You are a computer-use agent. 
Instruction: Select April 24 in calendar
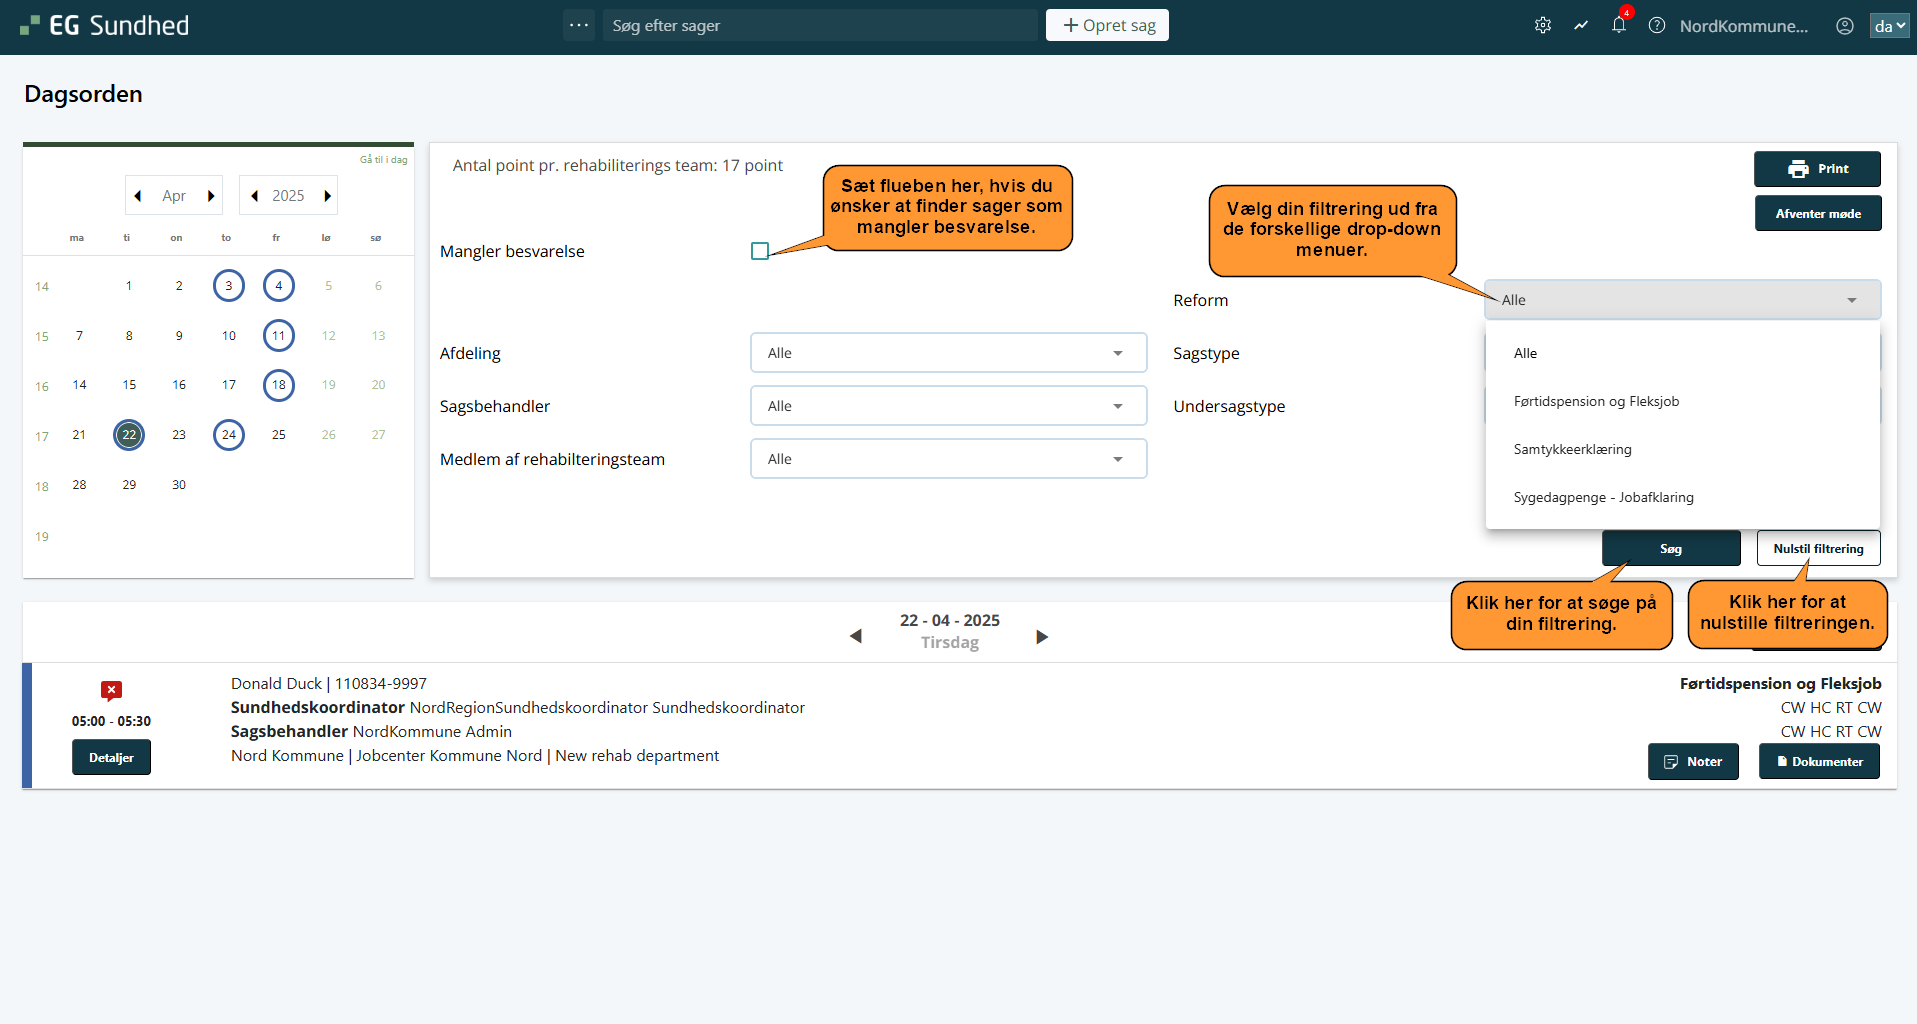(229, 435)
